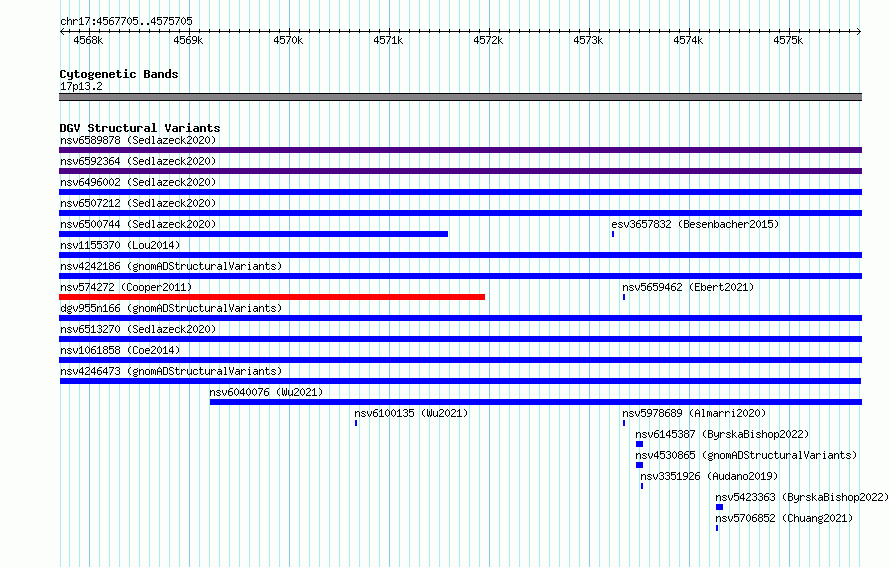Click nsv5423363 (ByrskaBishop2022) label
This screenshot has height=567, width=890.
tap(802, 497)
